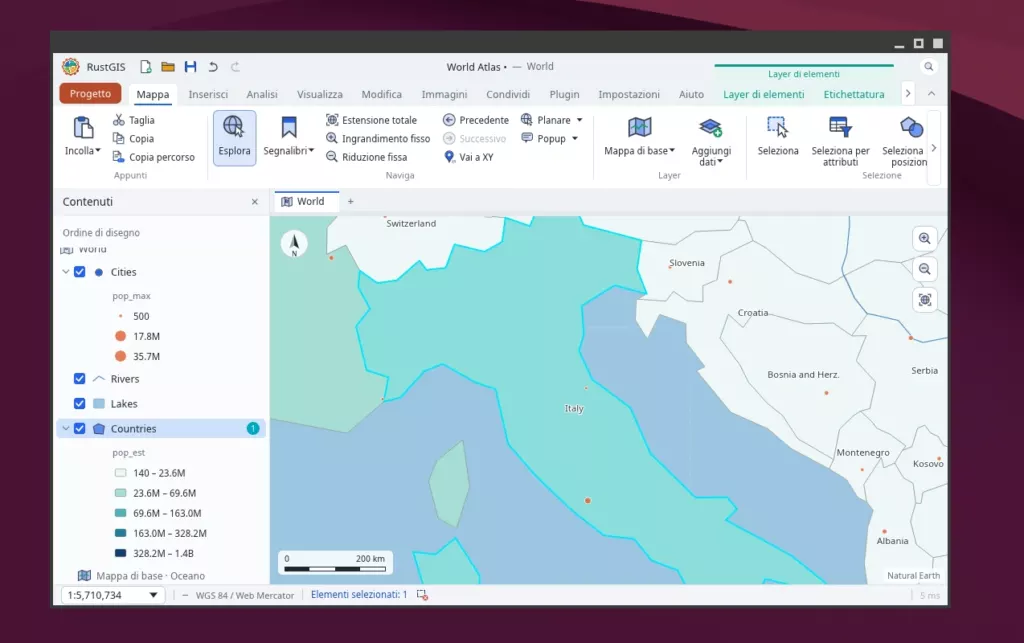Image resolution: width=1024 pixels, height=643 pixels.
Task: Create a new project file icon
Action: coord(146,67)
